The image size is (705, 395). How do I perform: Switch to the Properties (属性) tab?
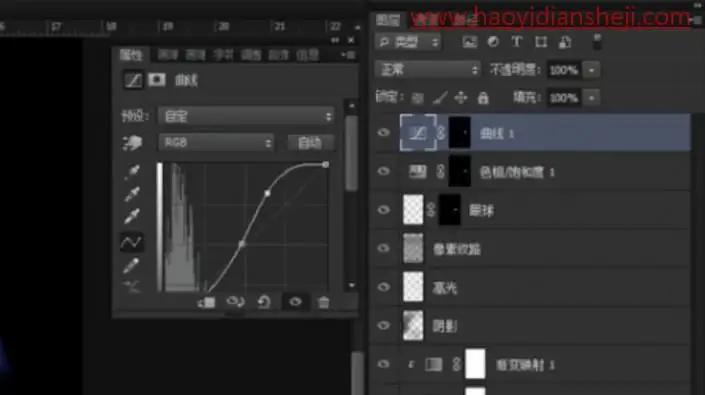tap(131, 55)
